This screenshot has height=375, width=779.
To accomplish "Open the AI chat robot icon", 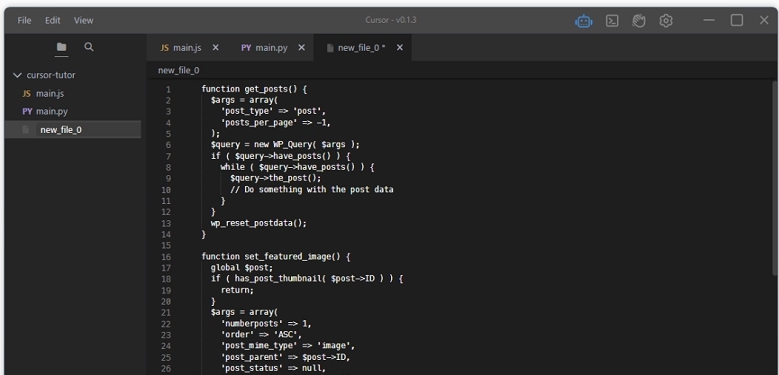I will coord(584,21).
